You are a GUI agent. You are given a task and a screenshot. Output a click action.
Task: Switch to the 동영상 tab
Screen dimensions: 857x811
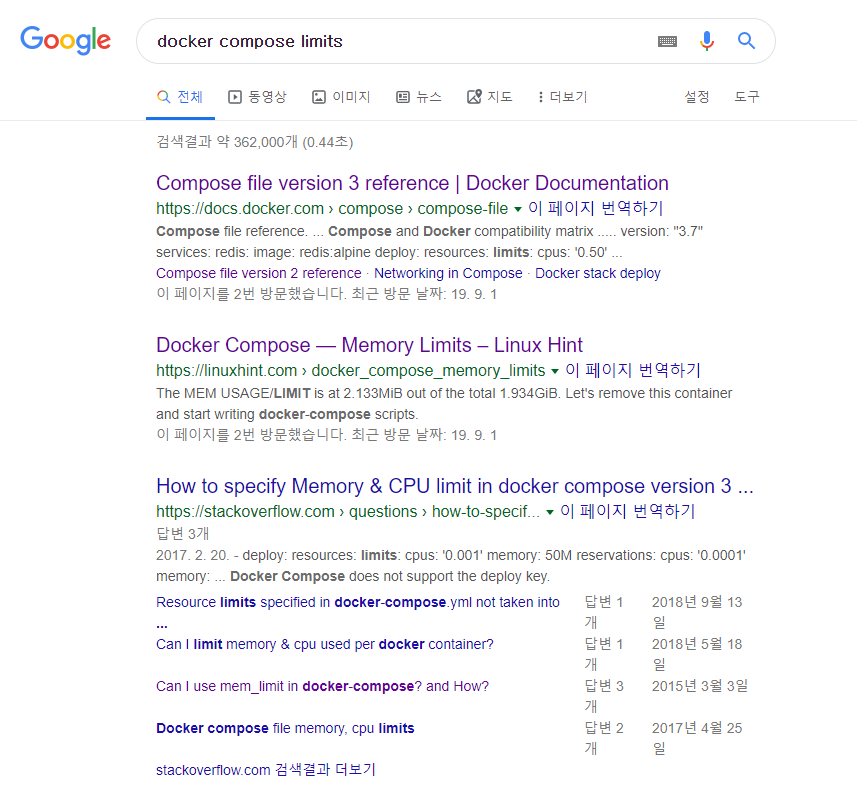pos(257,97)
